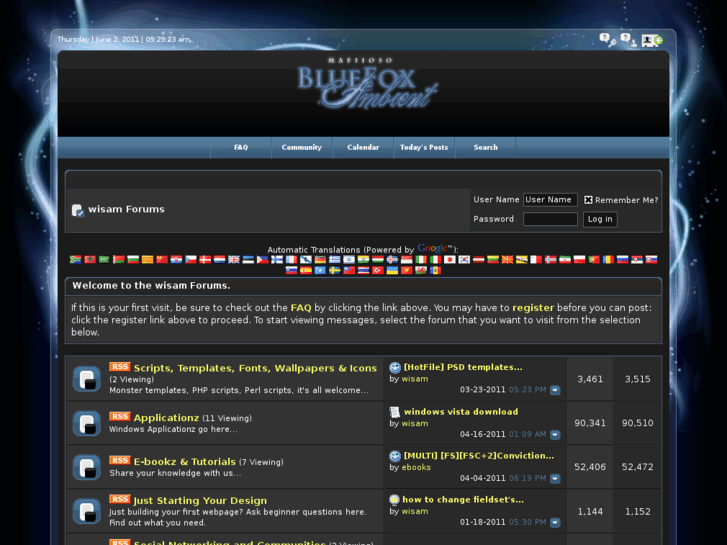Image resolution: width=727 pixels, height=545 pixels.
Task: Open the Calendar navigation item
Action: click(x=363, y=147)
